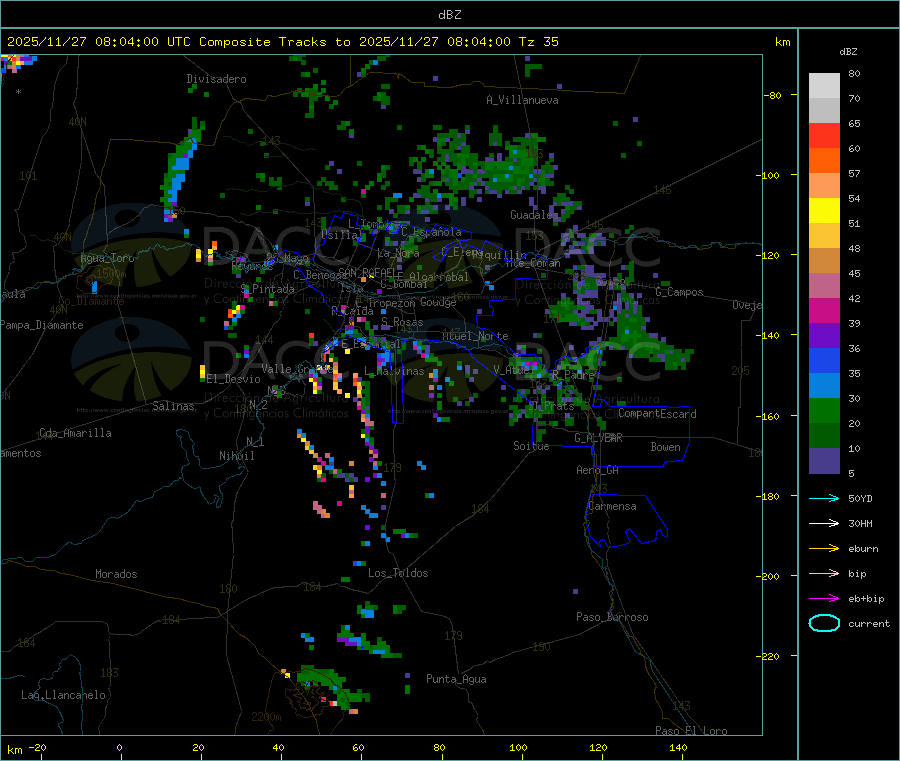Screen dimensions: 900x761
Task: Select the yellow 51 dBZ legend swatch
Action: click(x=824, y=211)
